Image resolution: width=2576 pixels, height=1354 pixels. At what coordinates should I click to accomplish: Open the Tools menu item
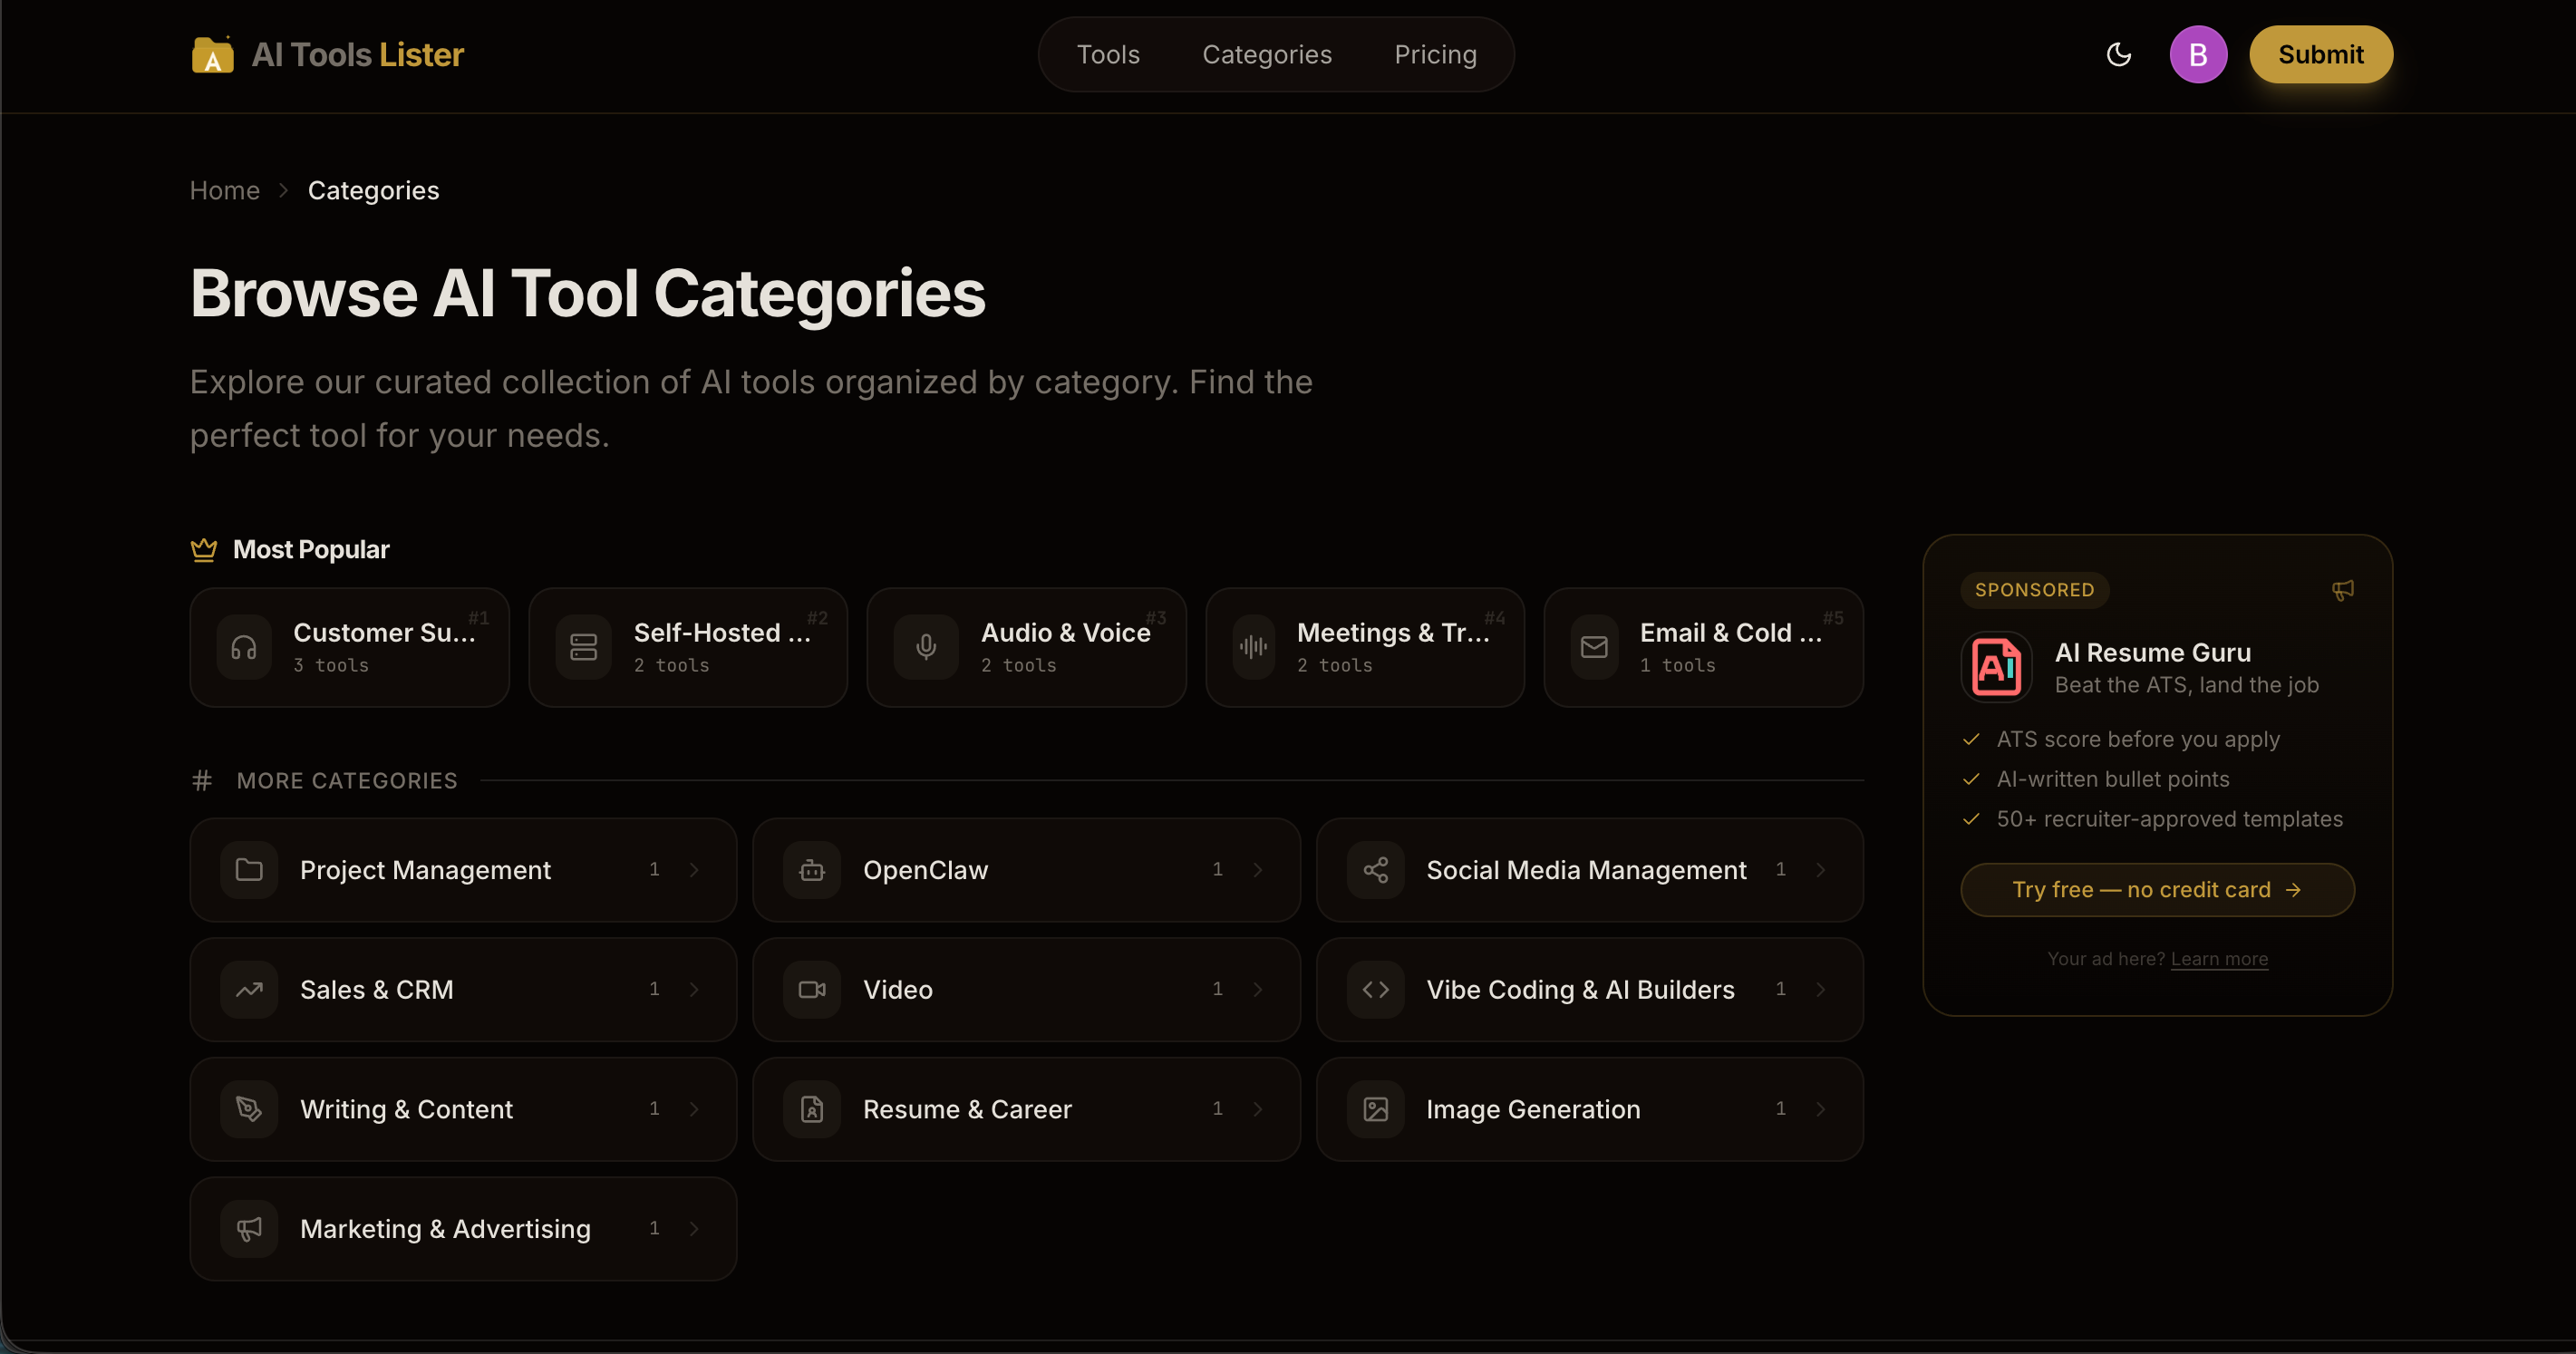pos(1108,54)
